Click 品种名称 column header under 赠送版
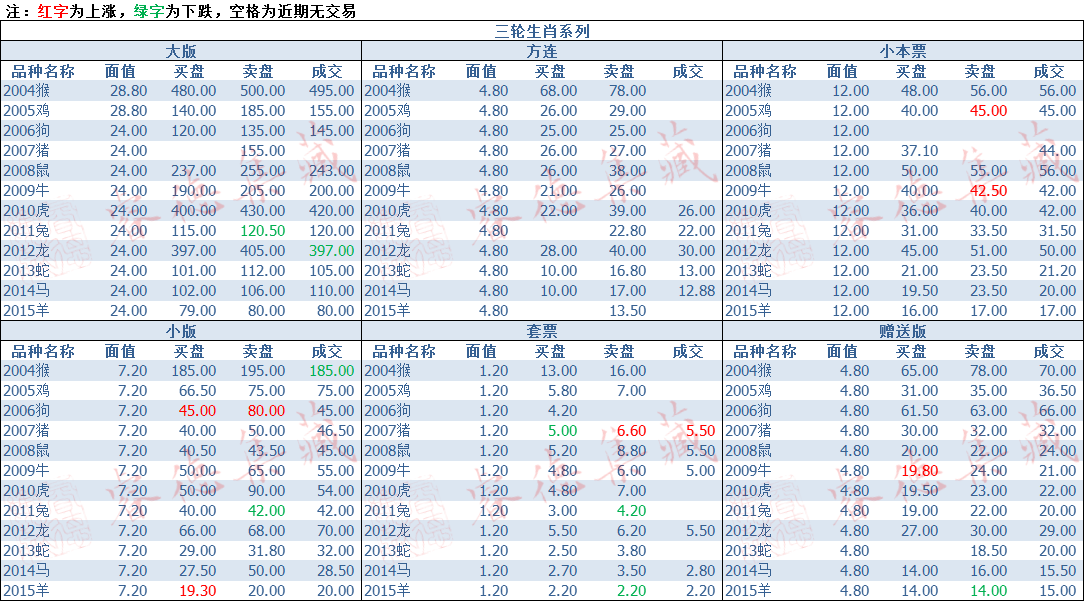 pyautogui.click(x=765, y=351)
